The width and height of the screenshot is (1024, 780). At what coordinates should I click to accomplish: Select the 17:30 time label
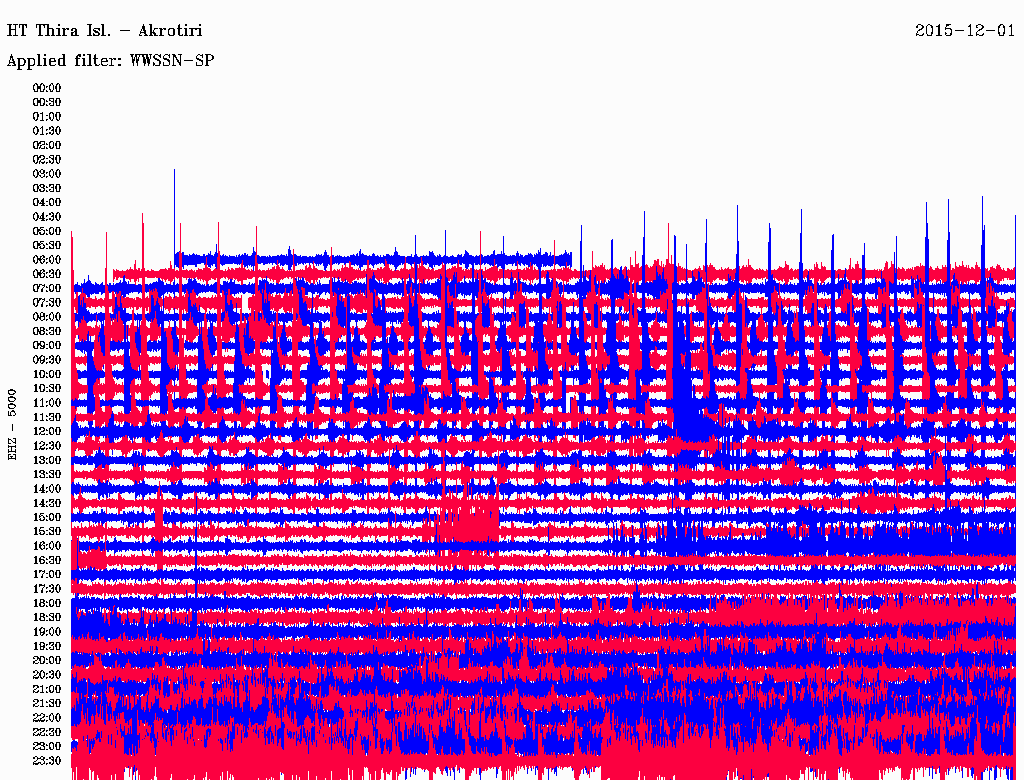(47, 589)
